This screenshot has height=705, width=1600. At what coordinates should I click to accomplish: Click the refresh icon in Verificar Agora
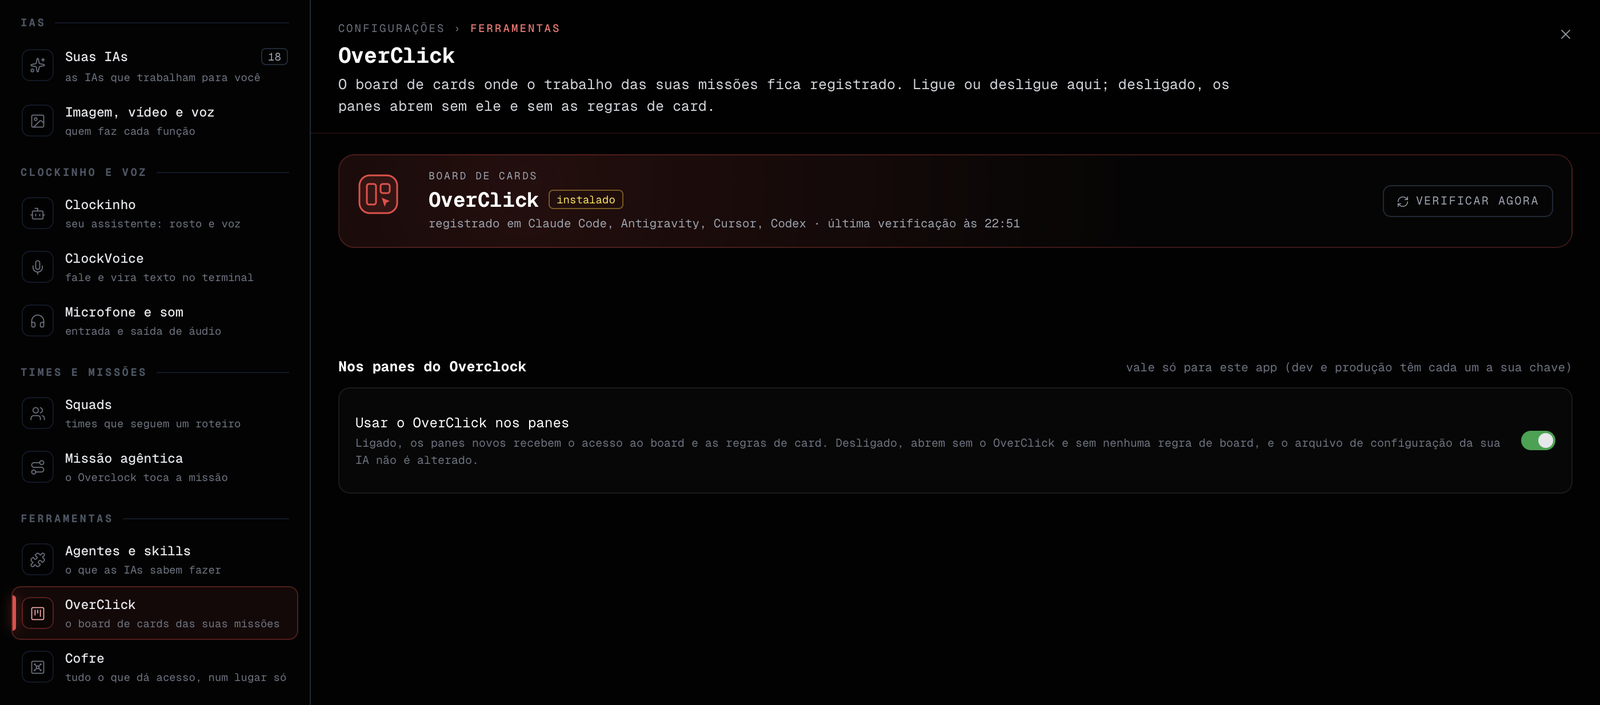click(1403, 201)
